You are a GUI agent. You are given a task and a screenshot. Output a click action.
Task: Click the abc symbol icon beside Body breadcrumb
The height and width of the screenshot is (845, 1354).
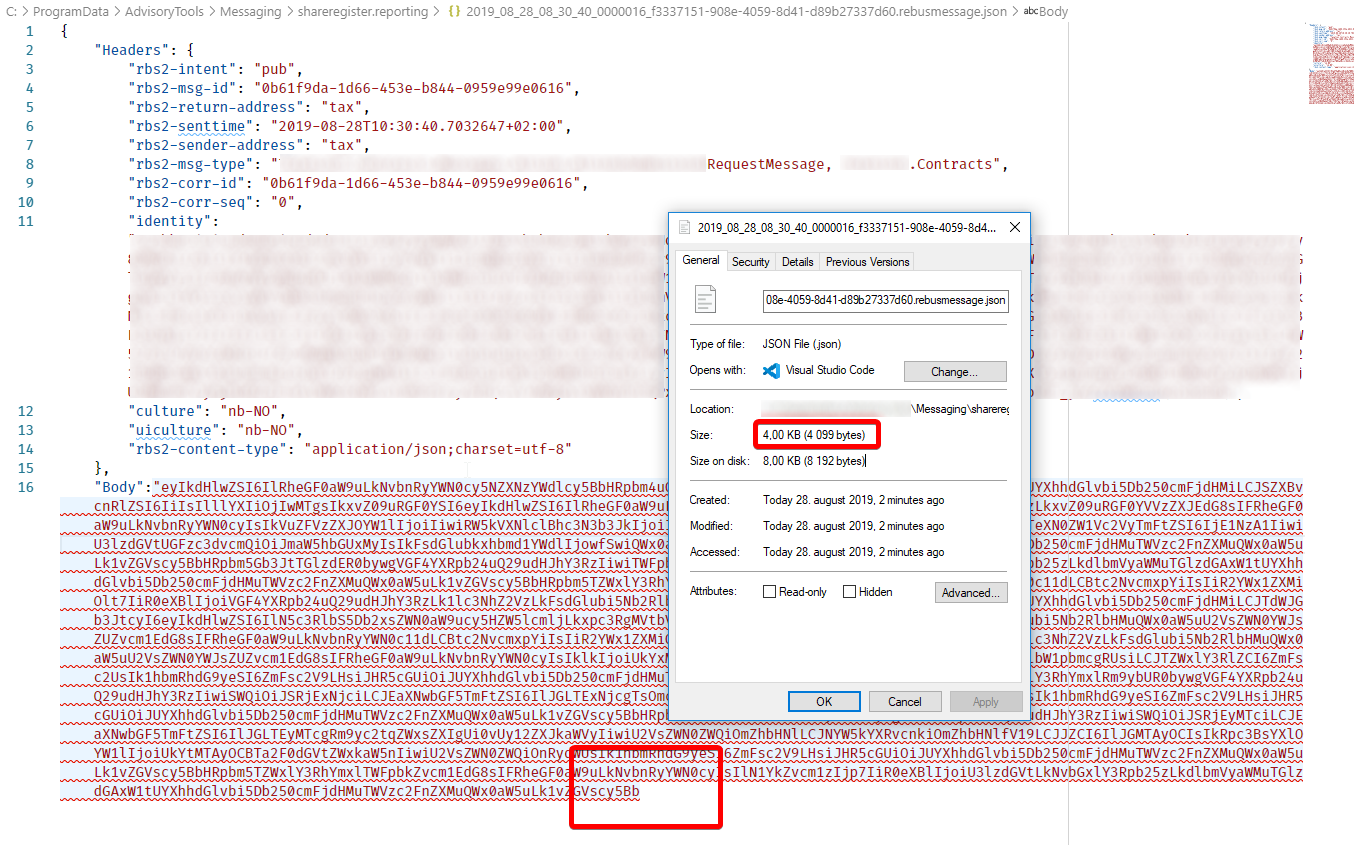pos(1033,12)
